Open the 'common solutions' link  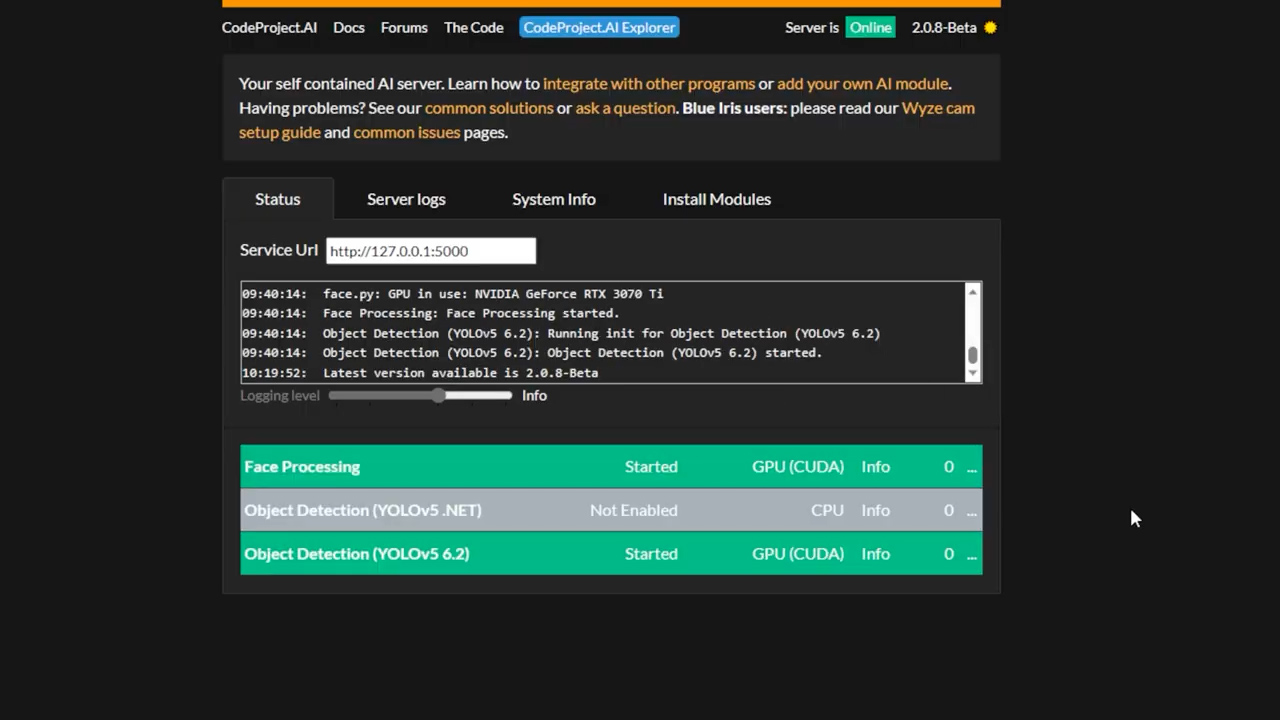pyautogui.click(x=489, y=108)
